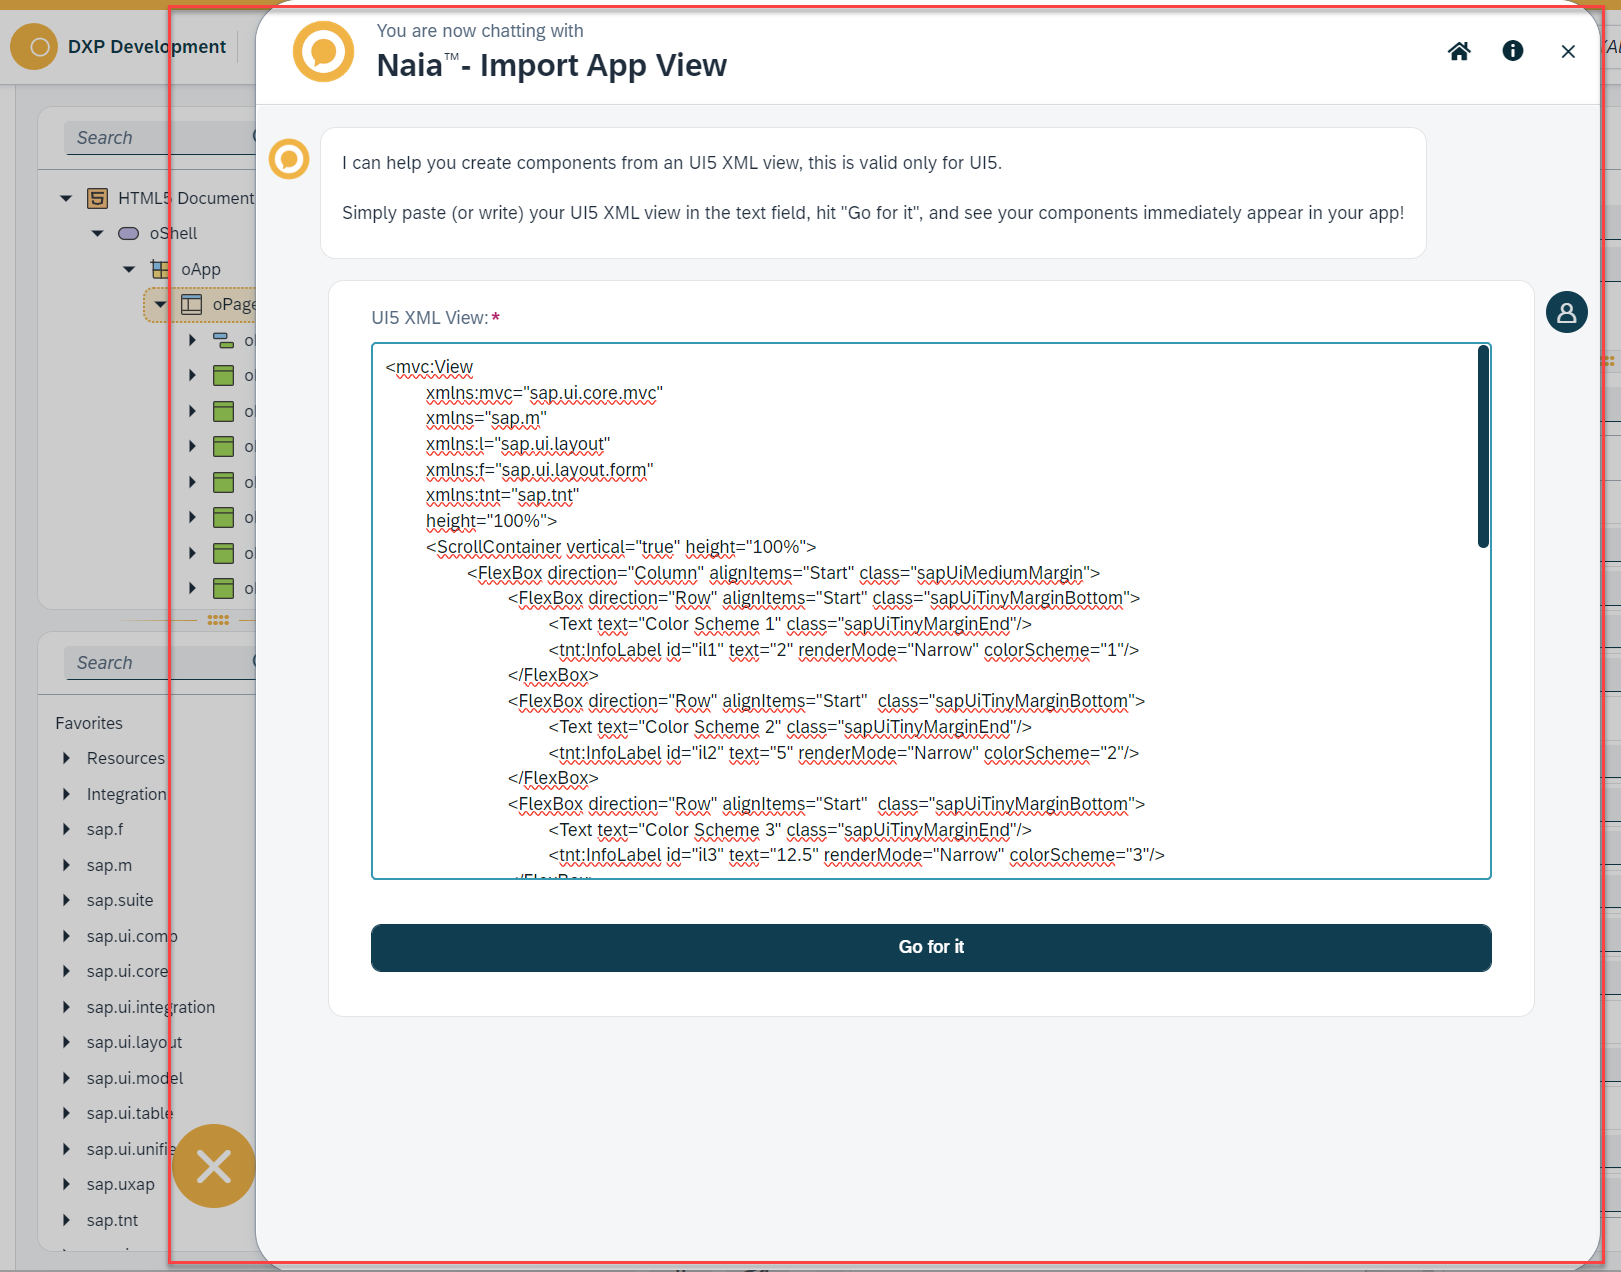Expand the sap.ui.model library group
Viewport: 1621px width, 1272px height.
tap(66, 1078)
